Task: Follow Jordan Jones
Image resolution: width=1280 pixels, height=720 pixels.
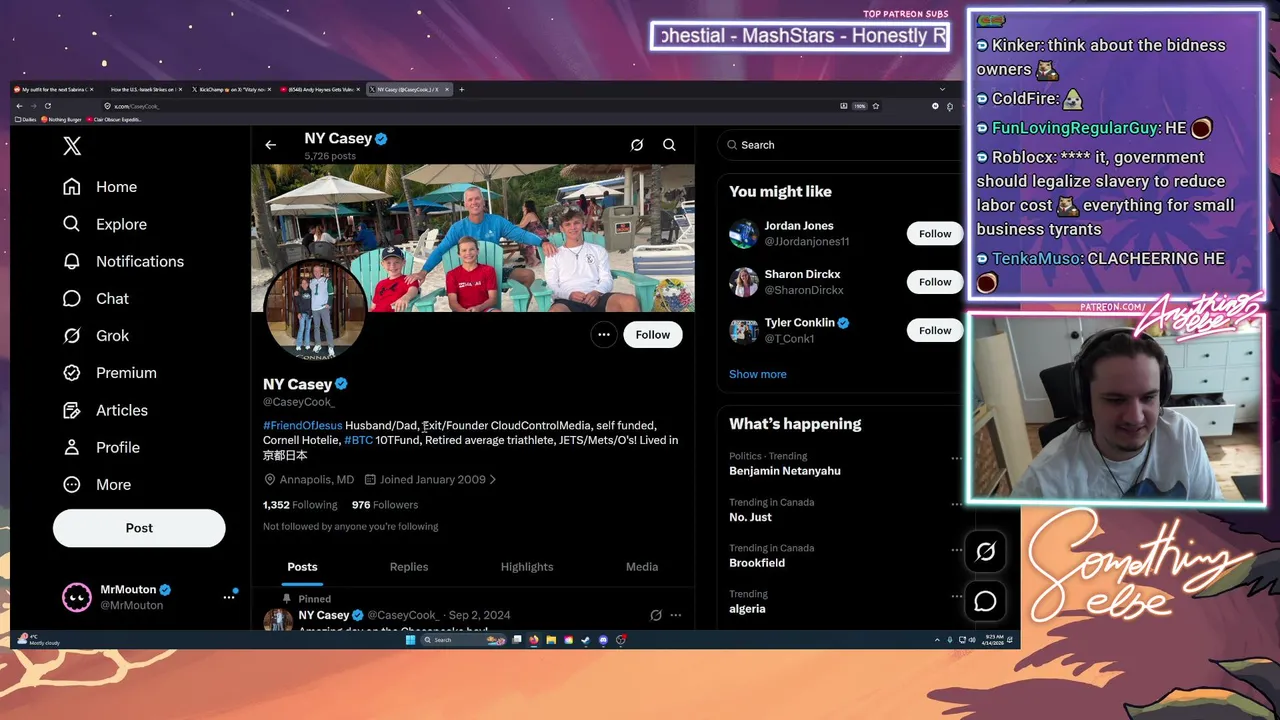Action: pos(935,234)
